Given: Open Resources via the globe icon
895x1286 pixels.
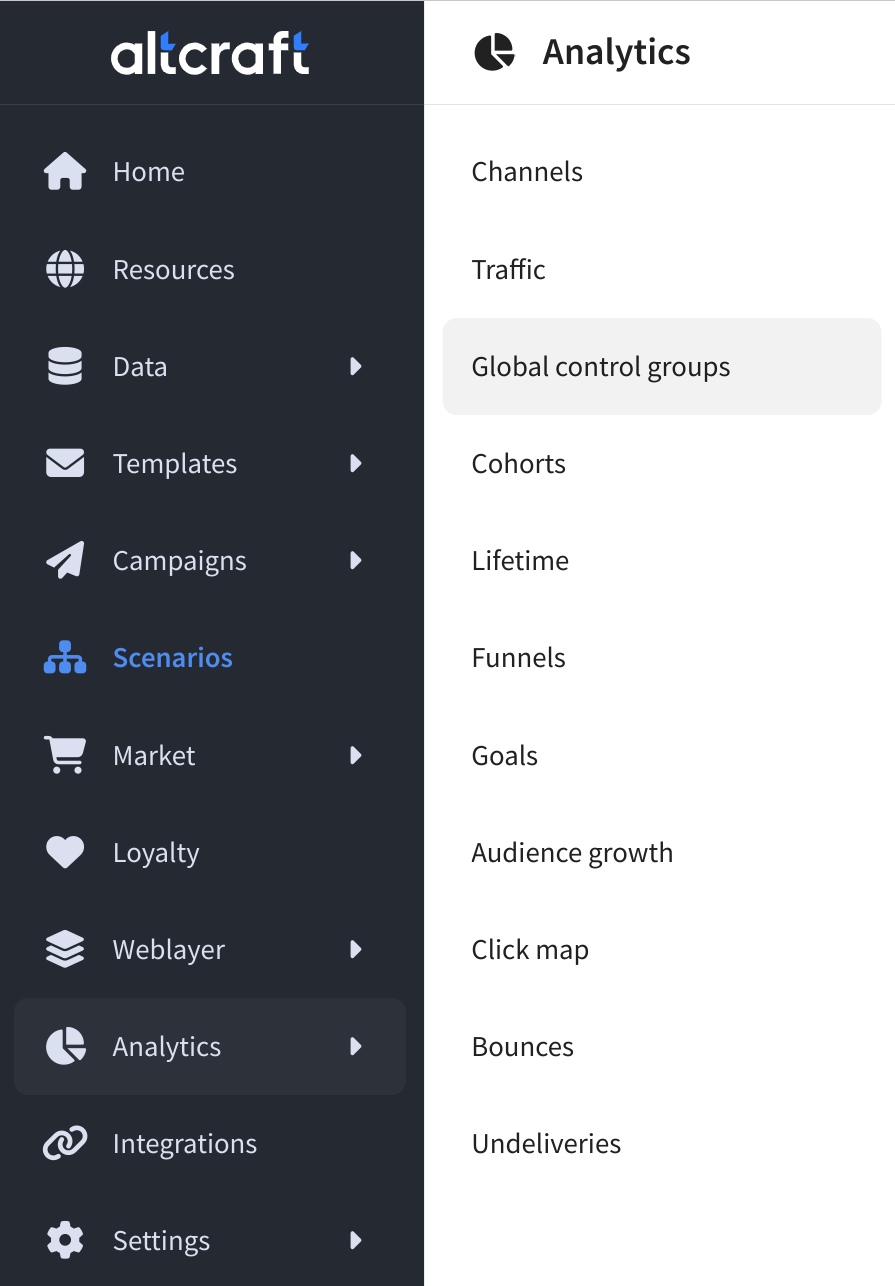Looking at the screenshot, I should [65, 269].
